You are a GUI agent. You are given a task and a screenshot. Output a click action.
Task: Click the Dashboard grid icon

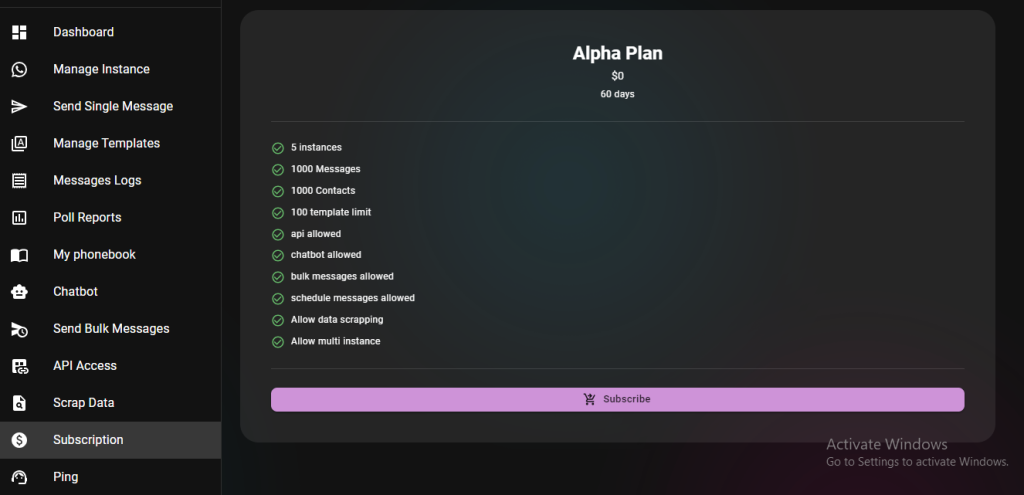click(x=20, y=32)
